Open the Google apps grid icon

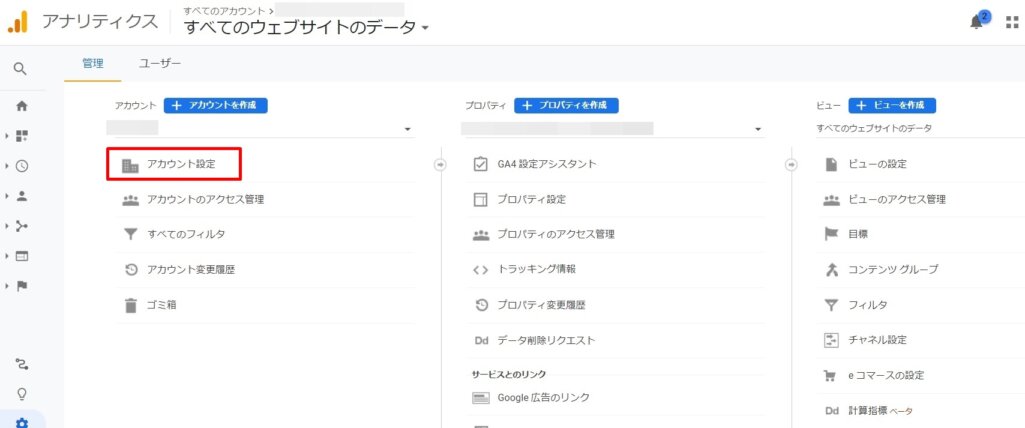[1013, 23]
